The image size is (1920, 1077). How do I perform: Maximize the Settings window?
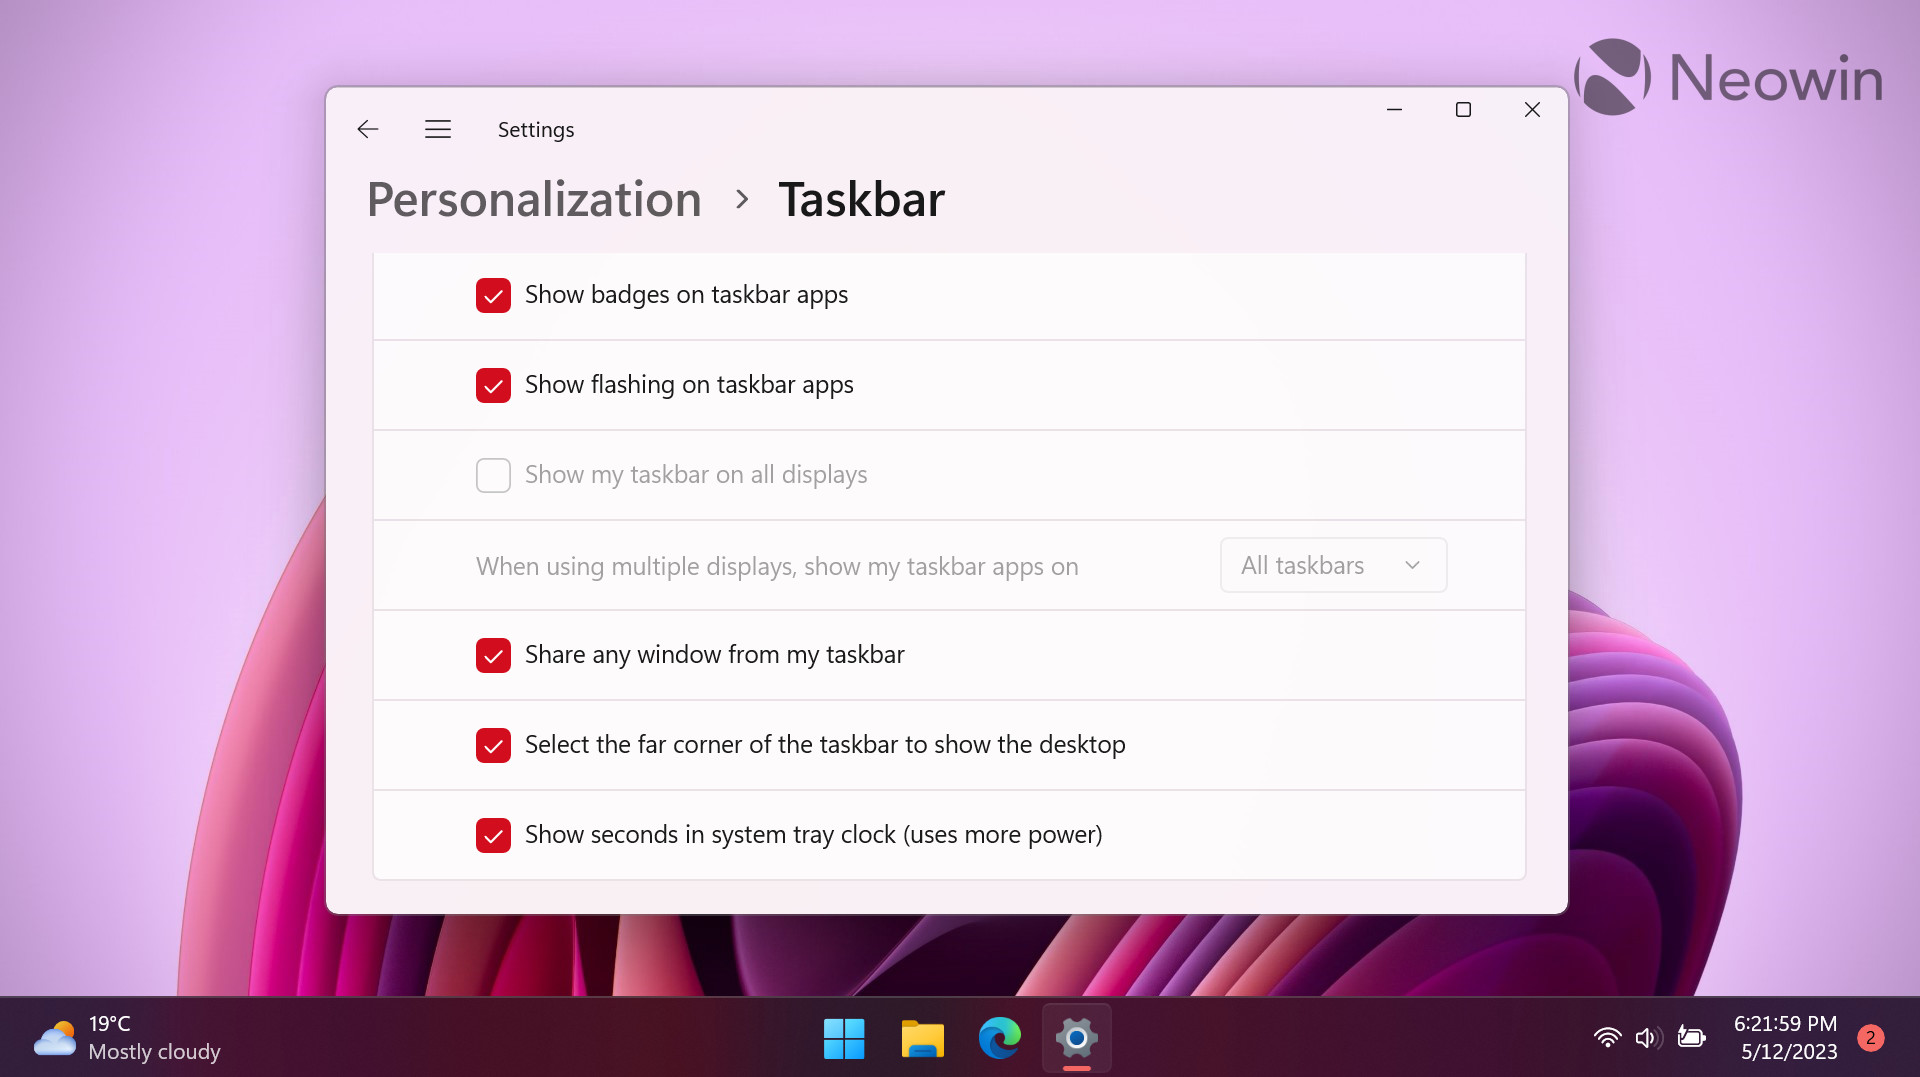(x=1463, y=109)
